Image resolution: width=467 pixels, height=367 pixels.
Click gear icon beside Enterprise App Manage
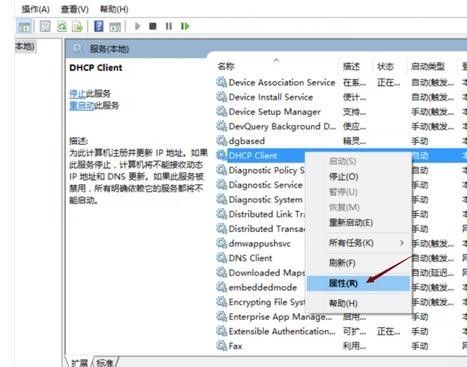click(x=221, y=317)
